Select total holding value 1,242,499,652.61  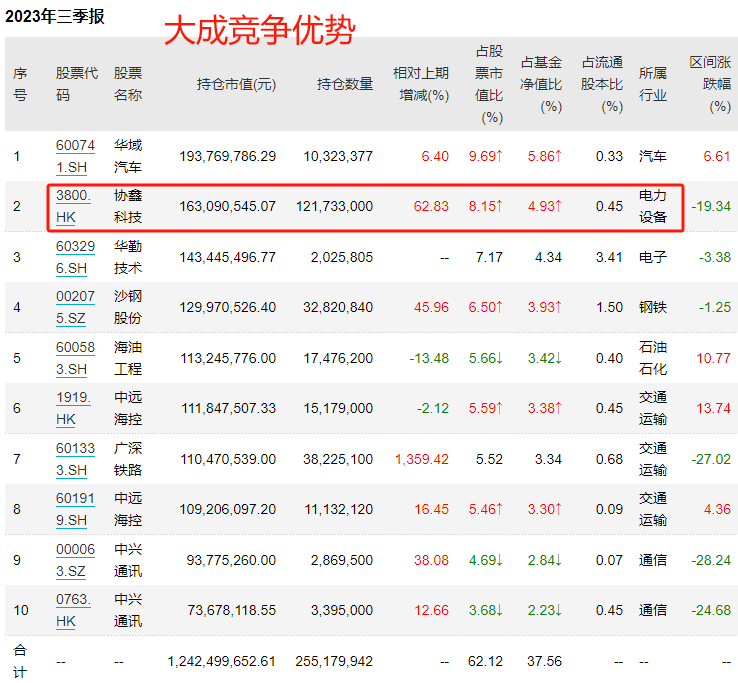pos(222,661)
